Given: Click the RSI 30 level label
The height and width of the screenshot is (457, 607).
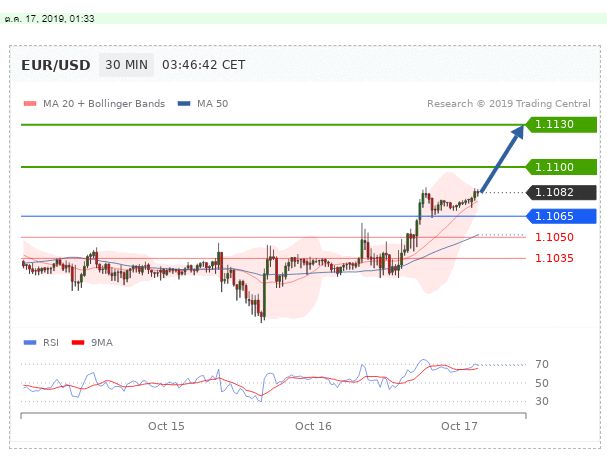Looking at the screenshot, I should (x=542, y=401).
